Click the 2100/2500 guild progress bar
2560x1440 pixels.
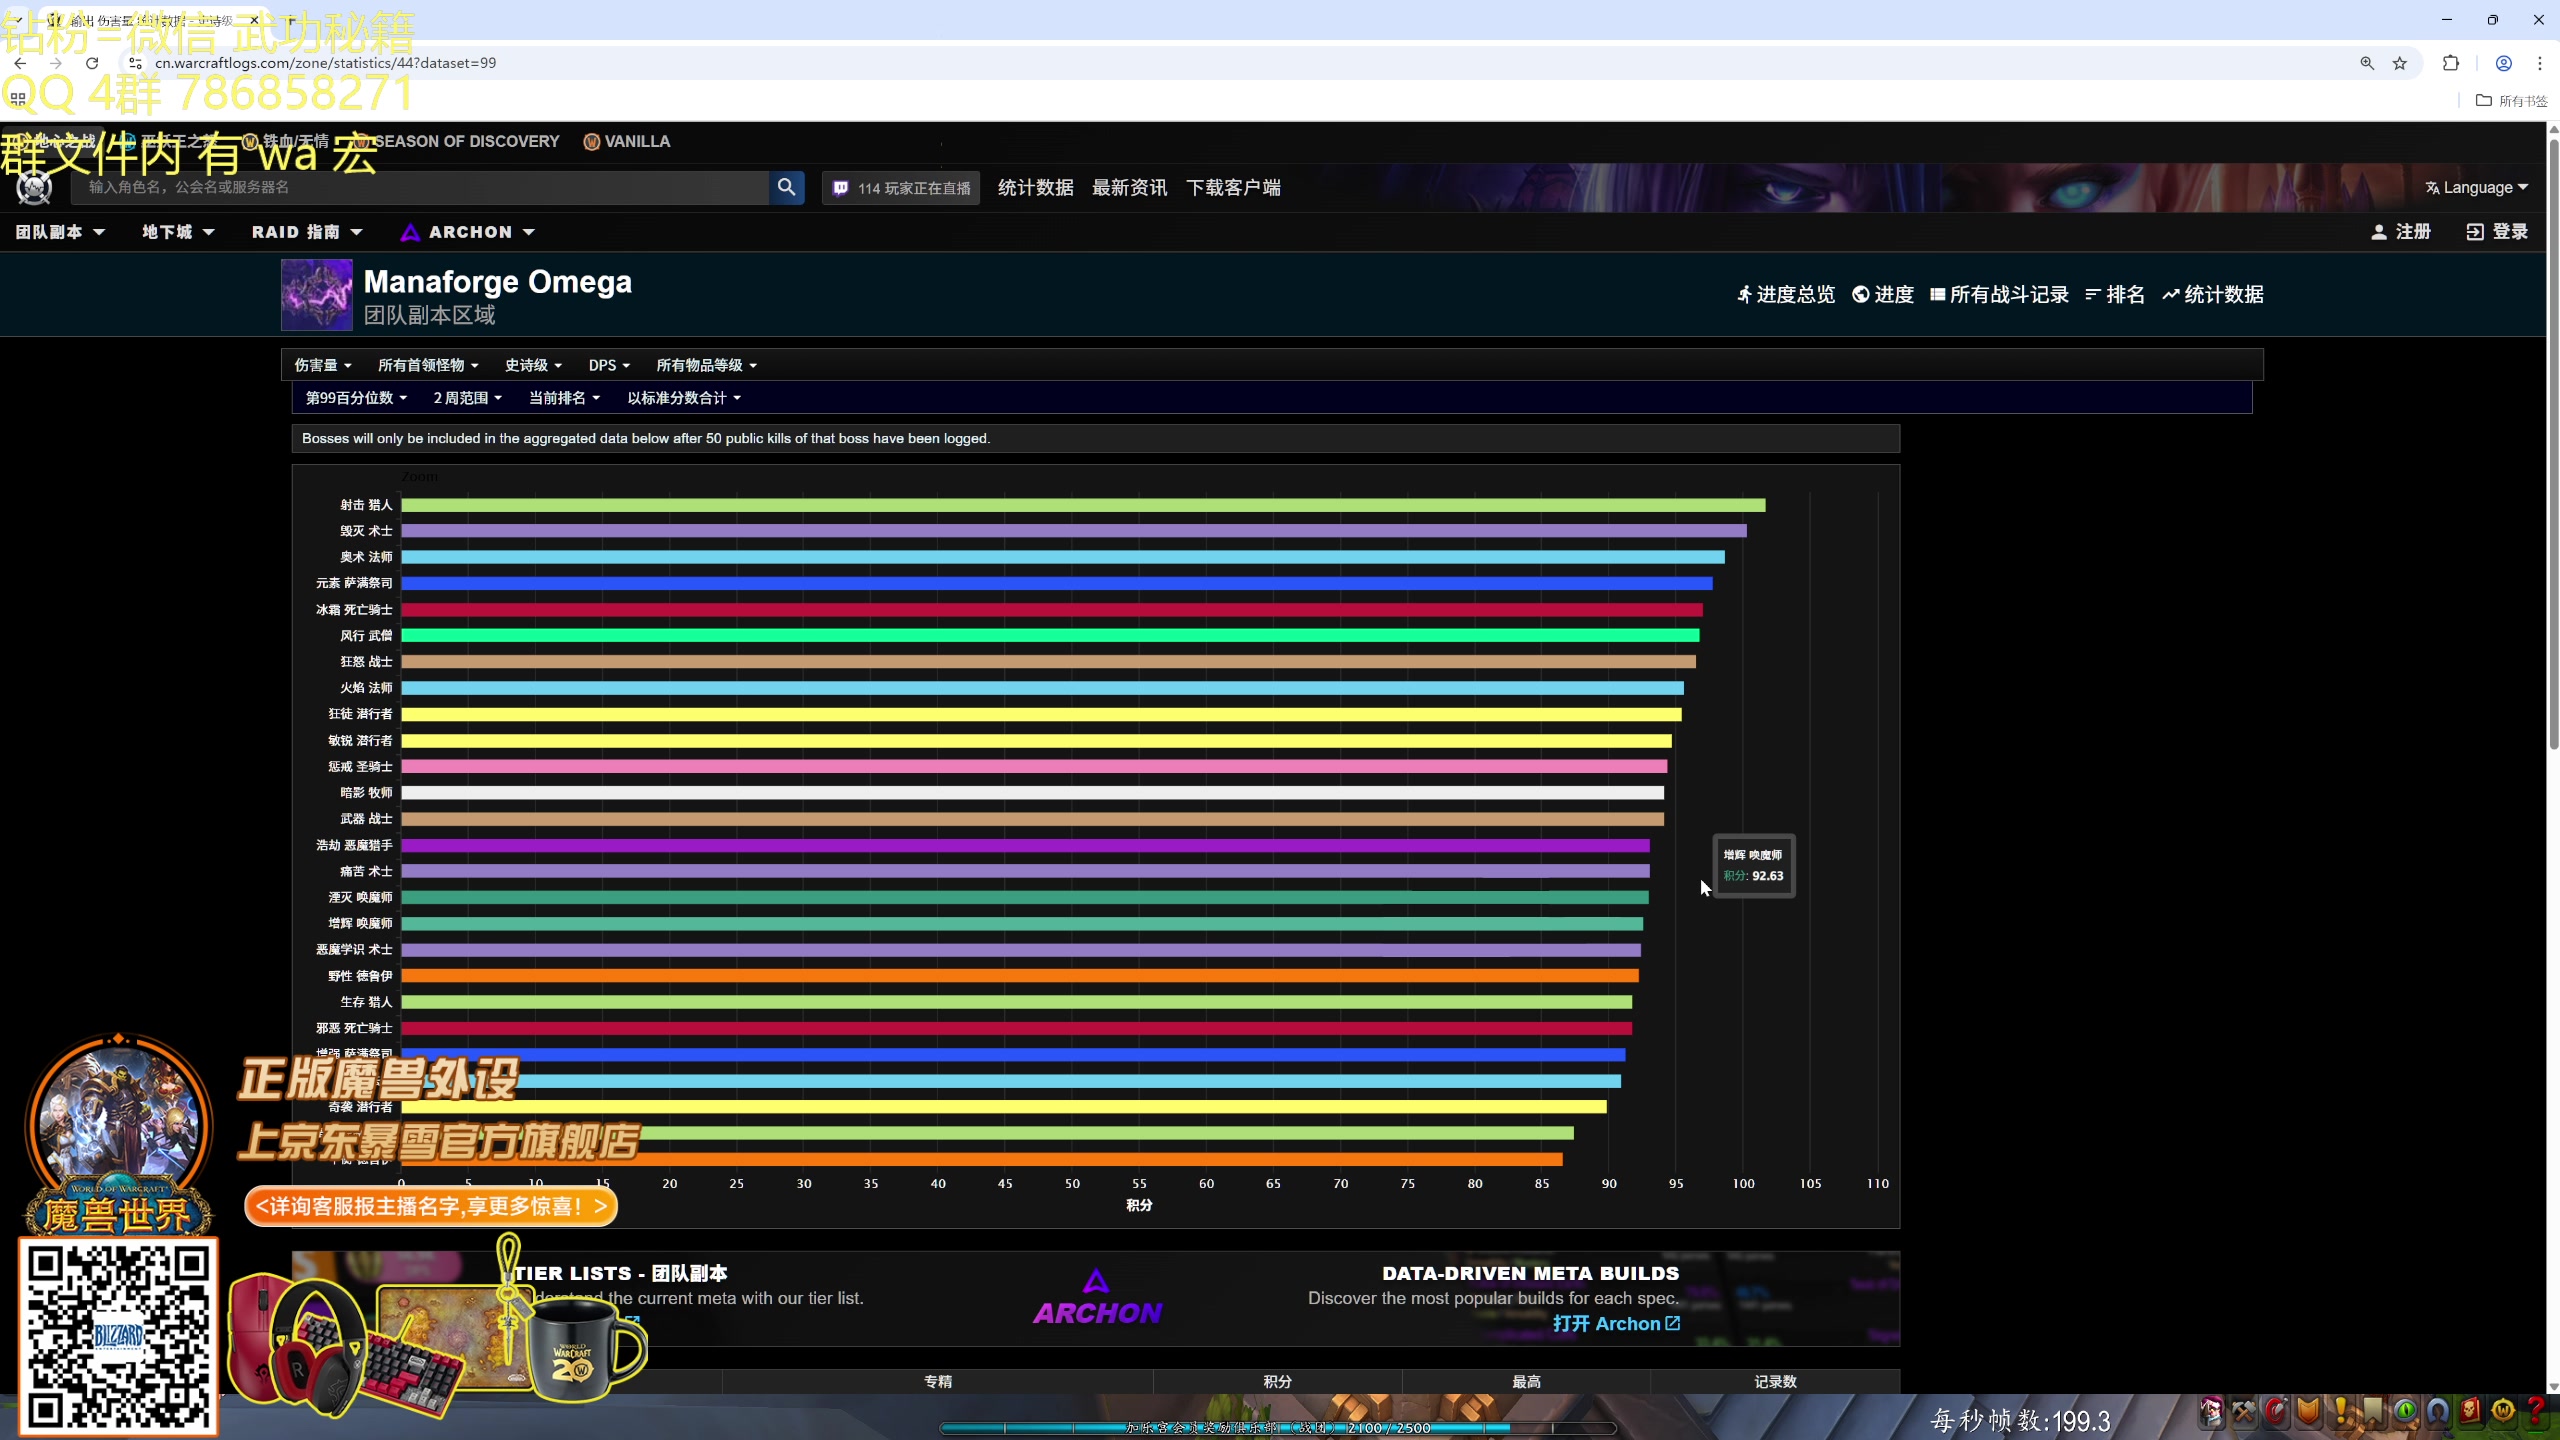pos(1277,1428)
